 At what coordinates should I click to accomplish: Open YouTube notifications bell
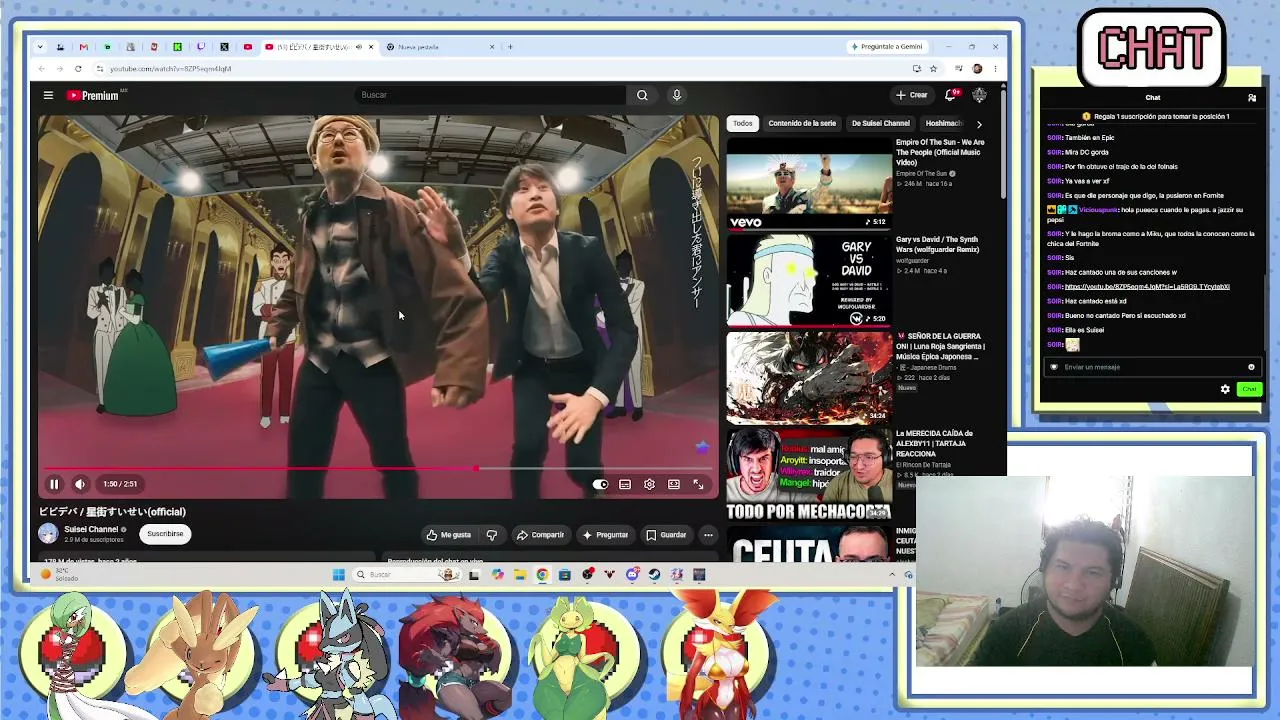tap(950, 95)
